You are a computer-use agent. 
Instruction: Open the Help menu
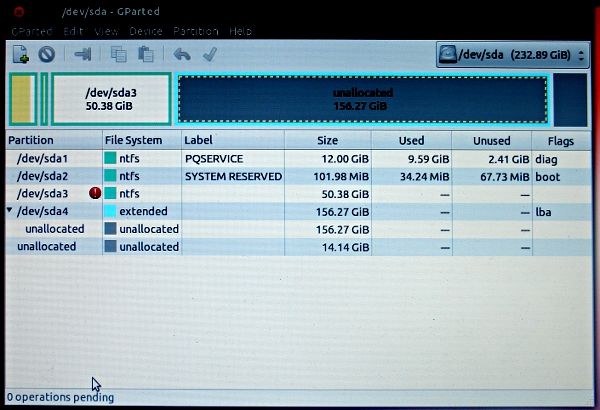[x=240, y=31]
